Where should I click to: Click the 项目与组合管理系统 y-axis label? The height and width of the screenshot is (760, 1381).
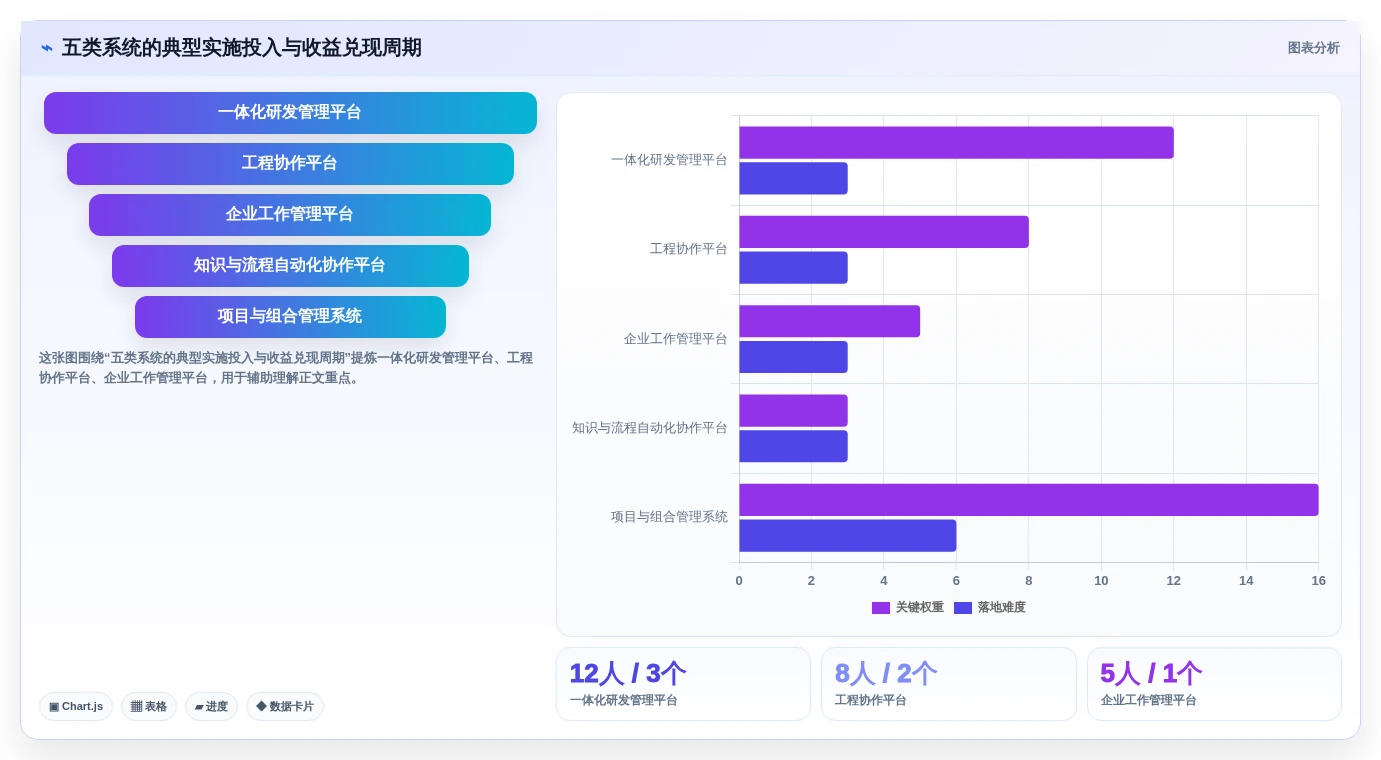pos(669,517)
